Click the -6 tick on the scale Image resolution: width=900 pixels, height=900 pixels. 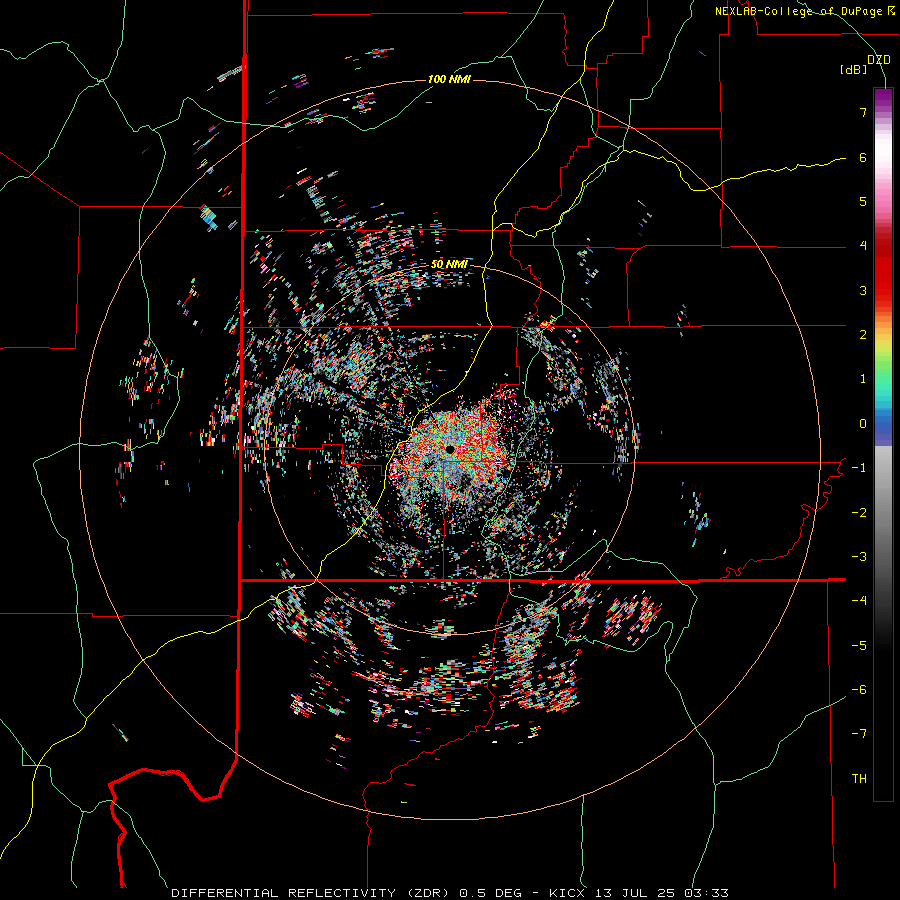click(x=859, y=690)
